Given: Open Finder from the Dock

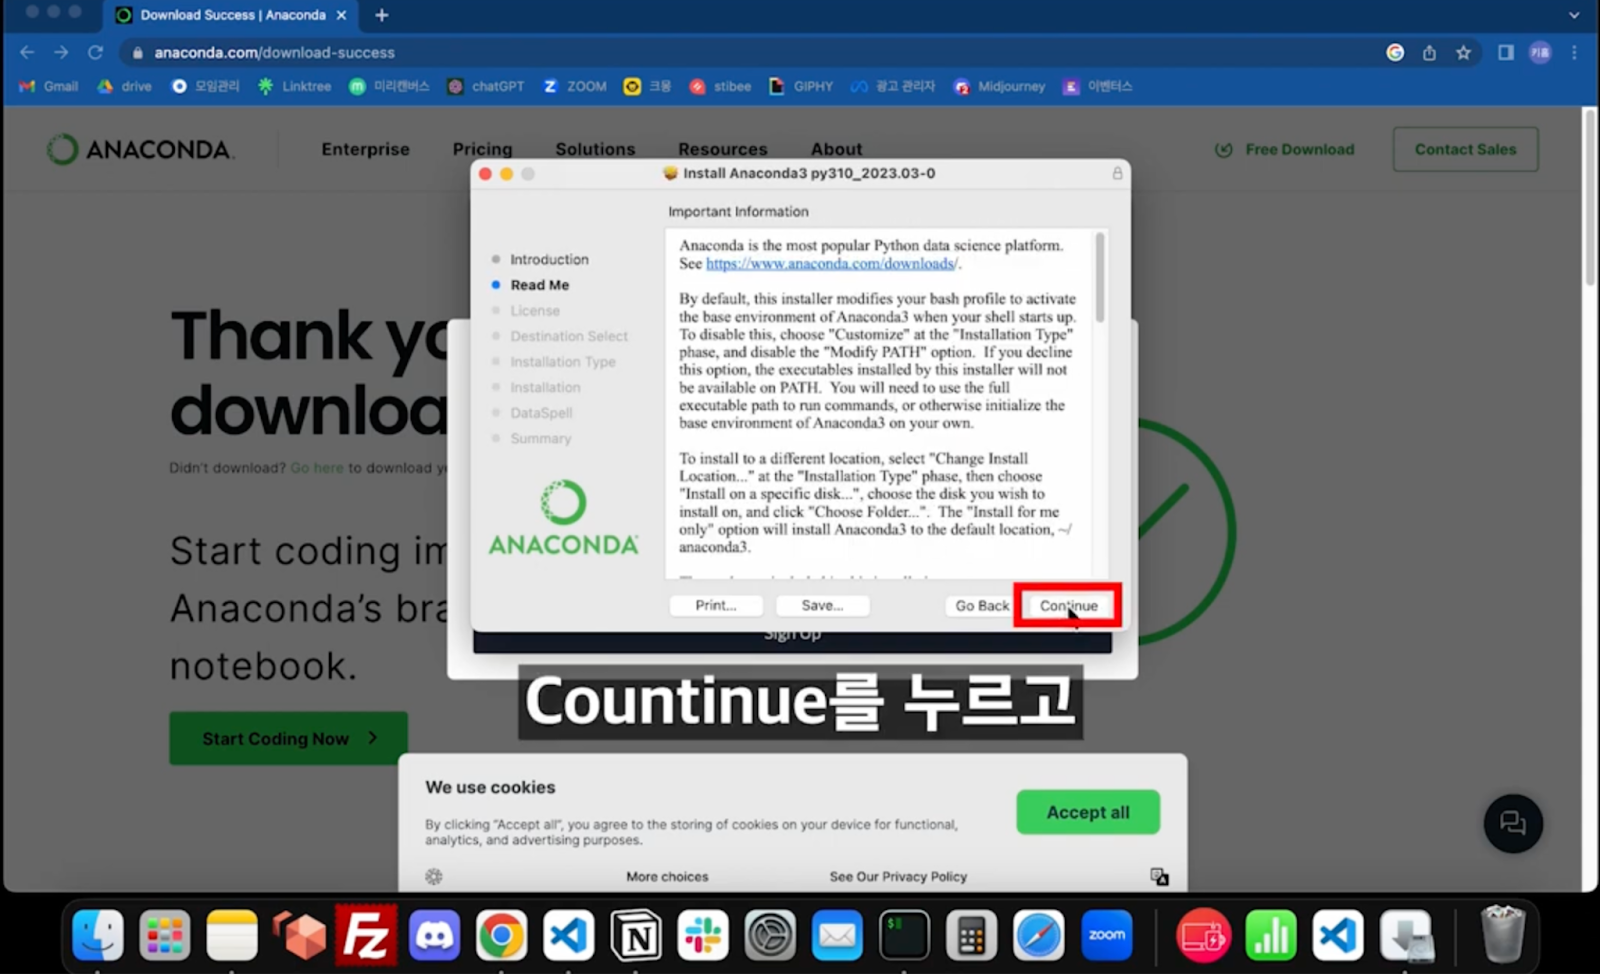Looking at the screenshot, I should (98, 936).
